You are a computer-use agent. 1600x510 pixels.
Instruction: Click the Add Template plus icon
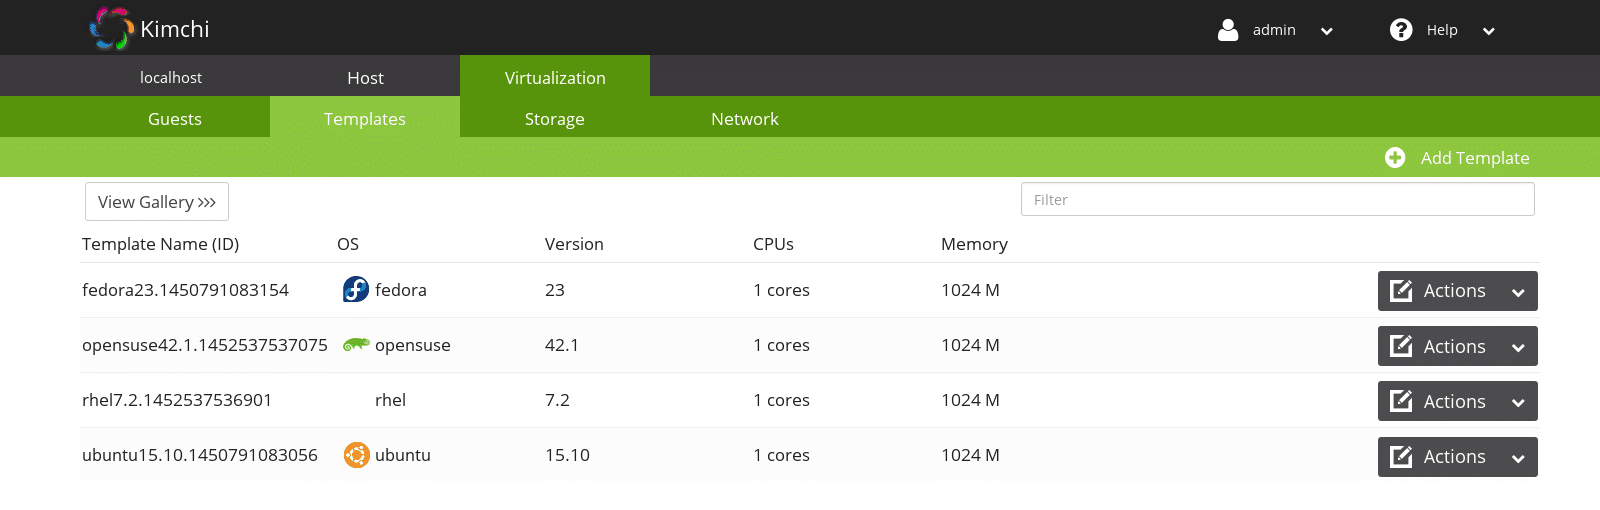click(x=1395, y=157)
